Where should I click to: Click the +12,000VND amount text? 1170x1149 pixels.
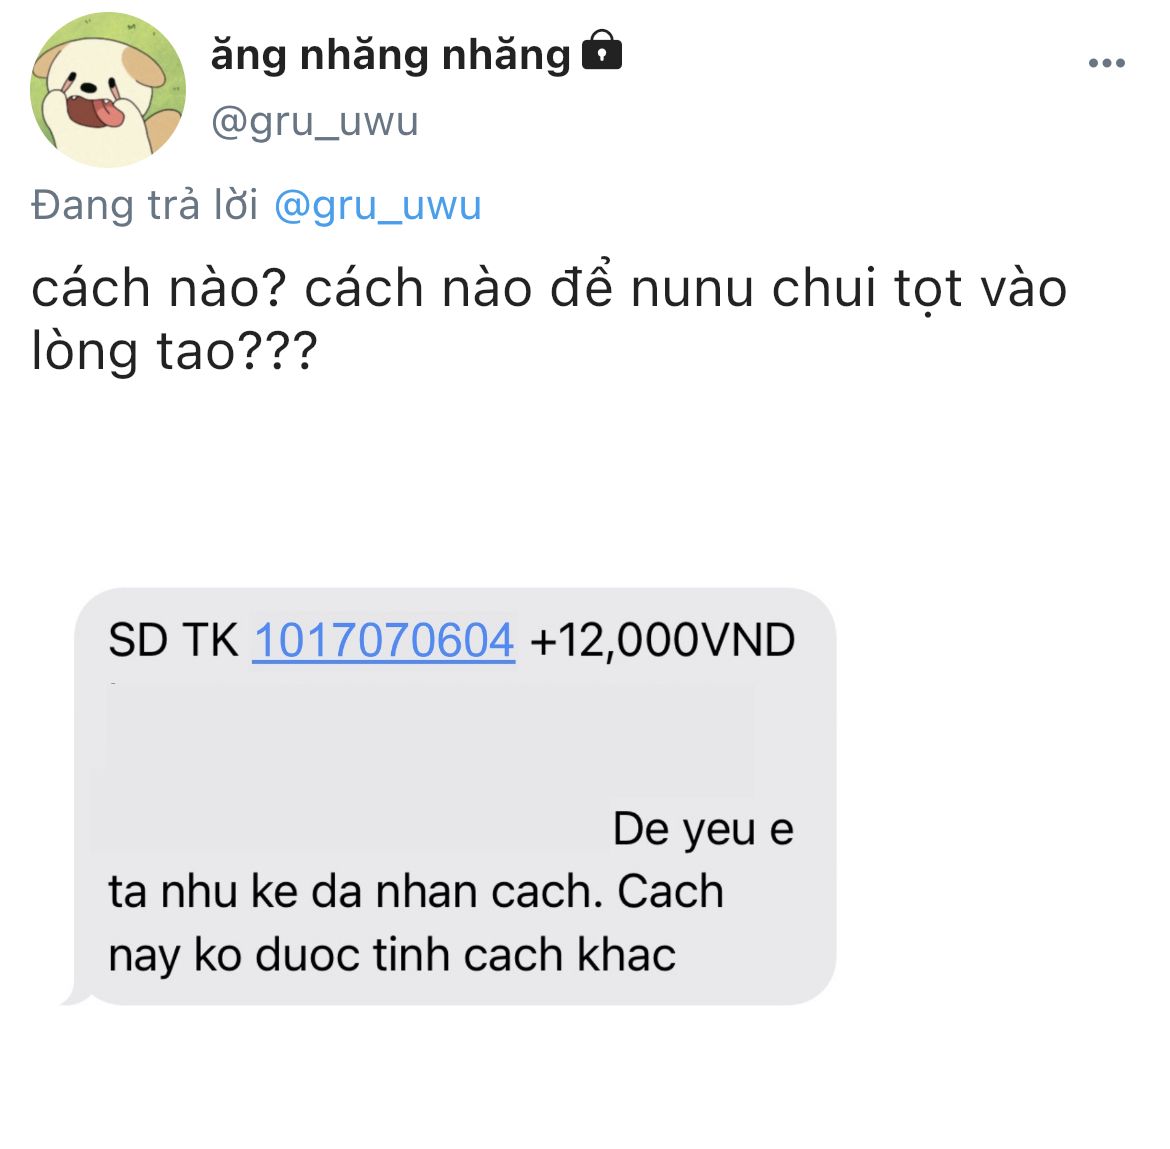click(663, 640)
